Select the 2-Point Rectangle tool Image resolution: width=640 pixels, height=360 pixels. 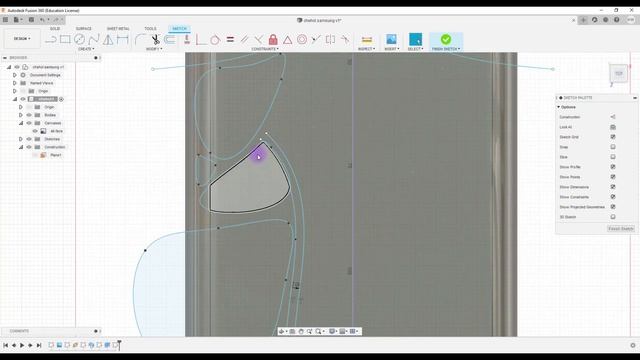65,40
